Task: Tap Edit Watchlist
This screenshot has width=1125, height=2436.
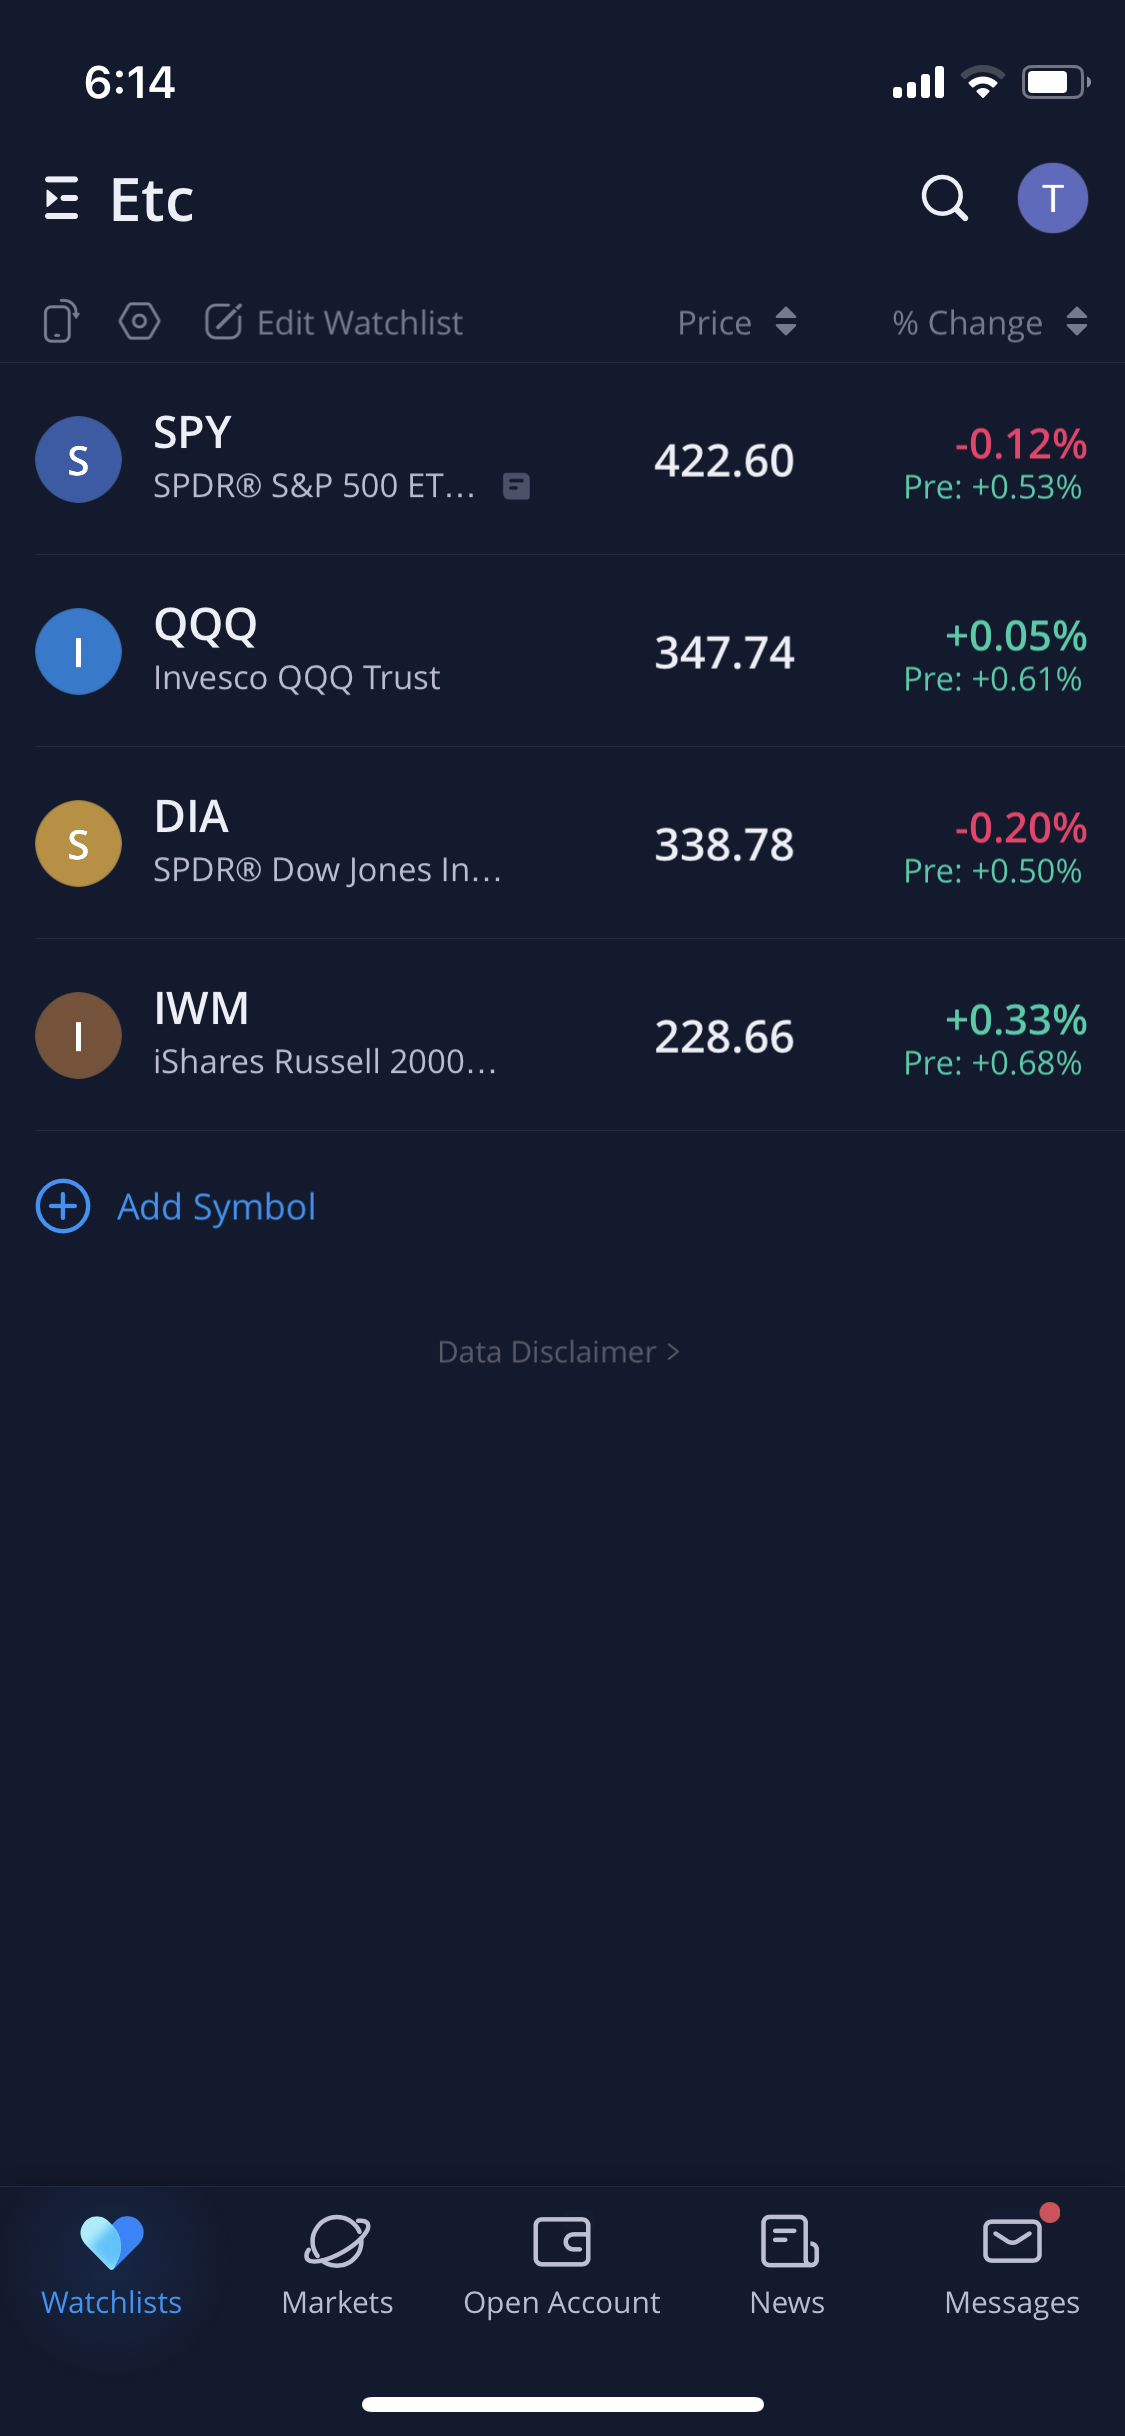Action: pyautogui.click(x=334, y=322)
